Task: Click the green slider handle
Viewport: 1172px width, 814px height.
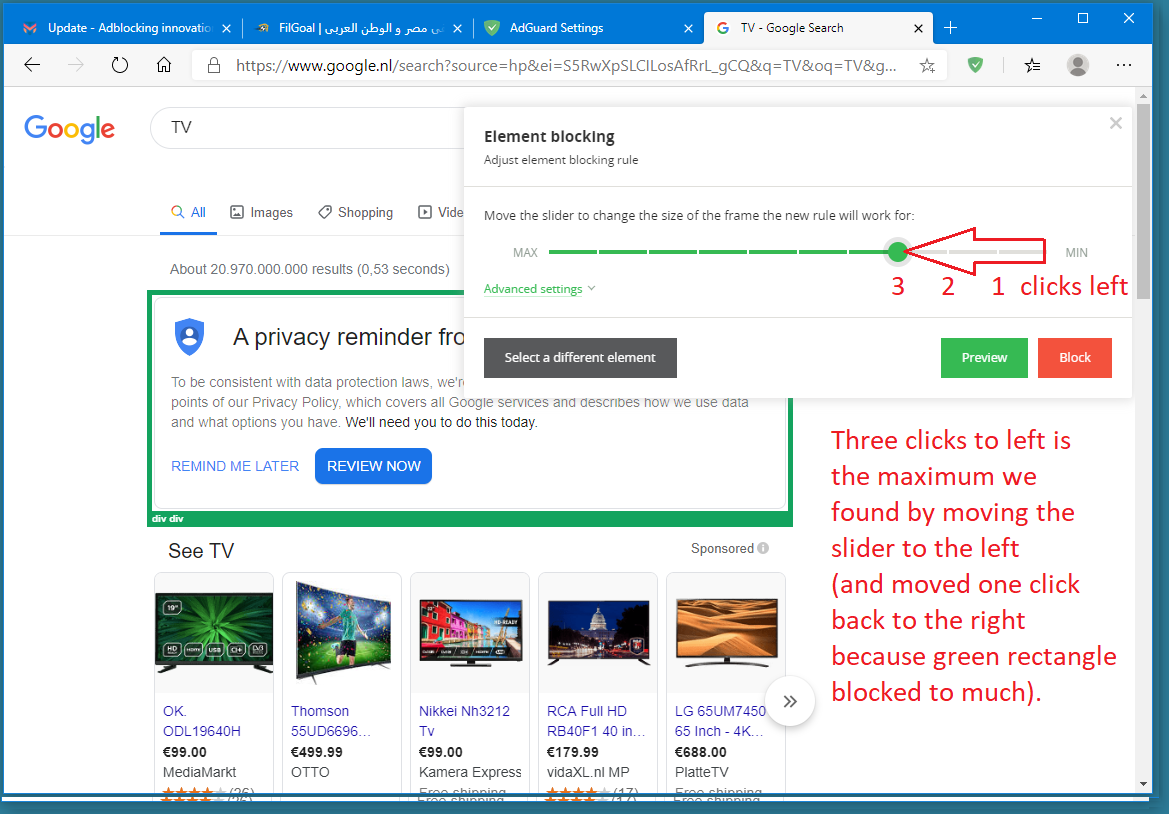Action: [897, 252]
